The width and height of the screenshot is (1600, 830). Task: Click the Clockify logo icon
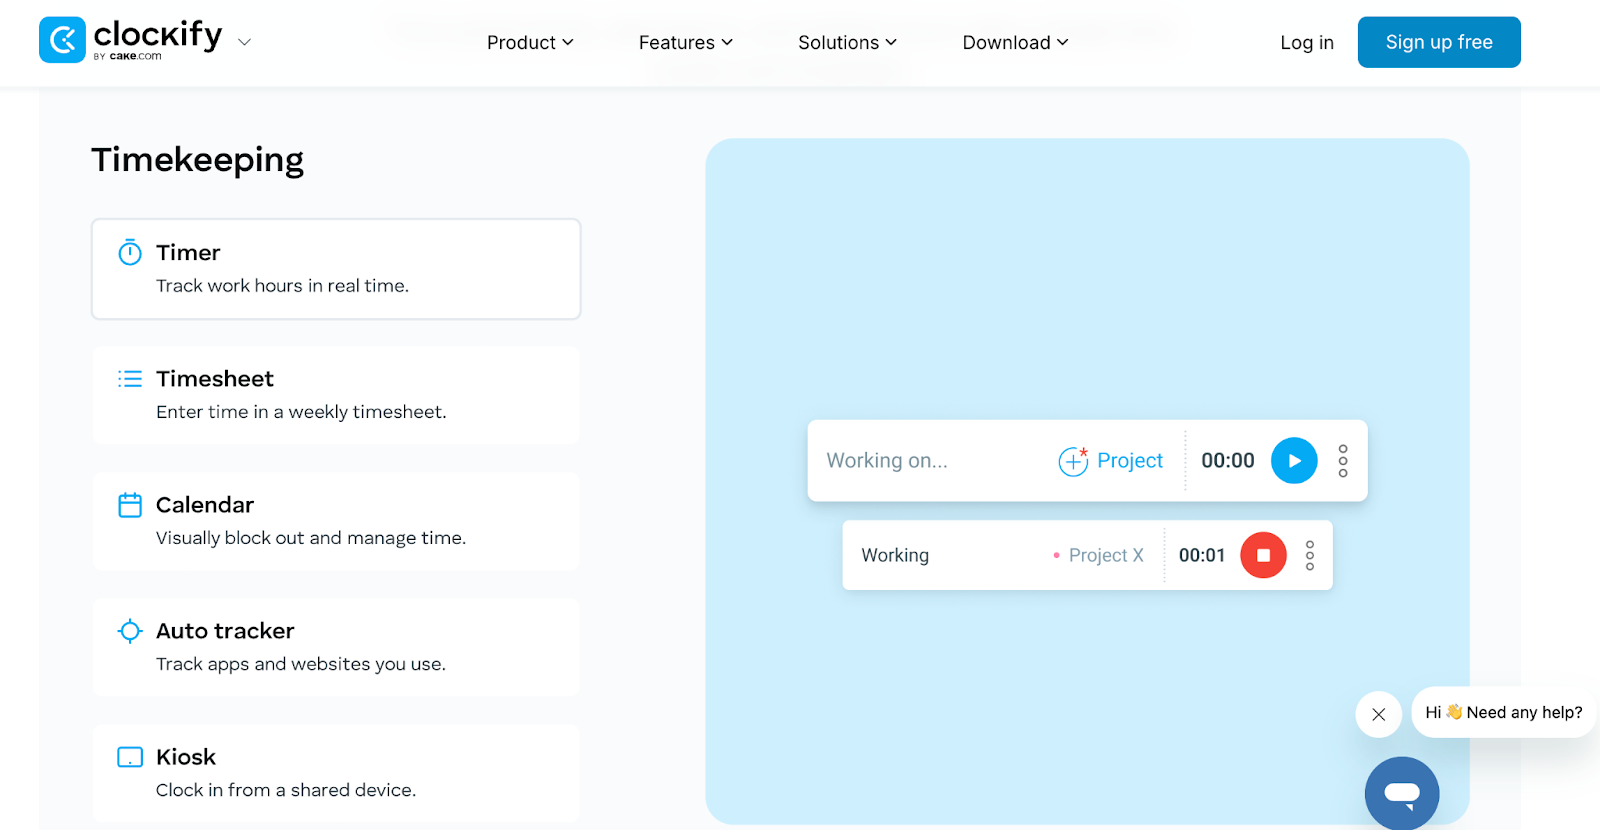coord(62,40)
